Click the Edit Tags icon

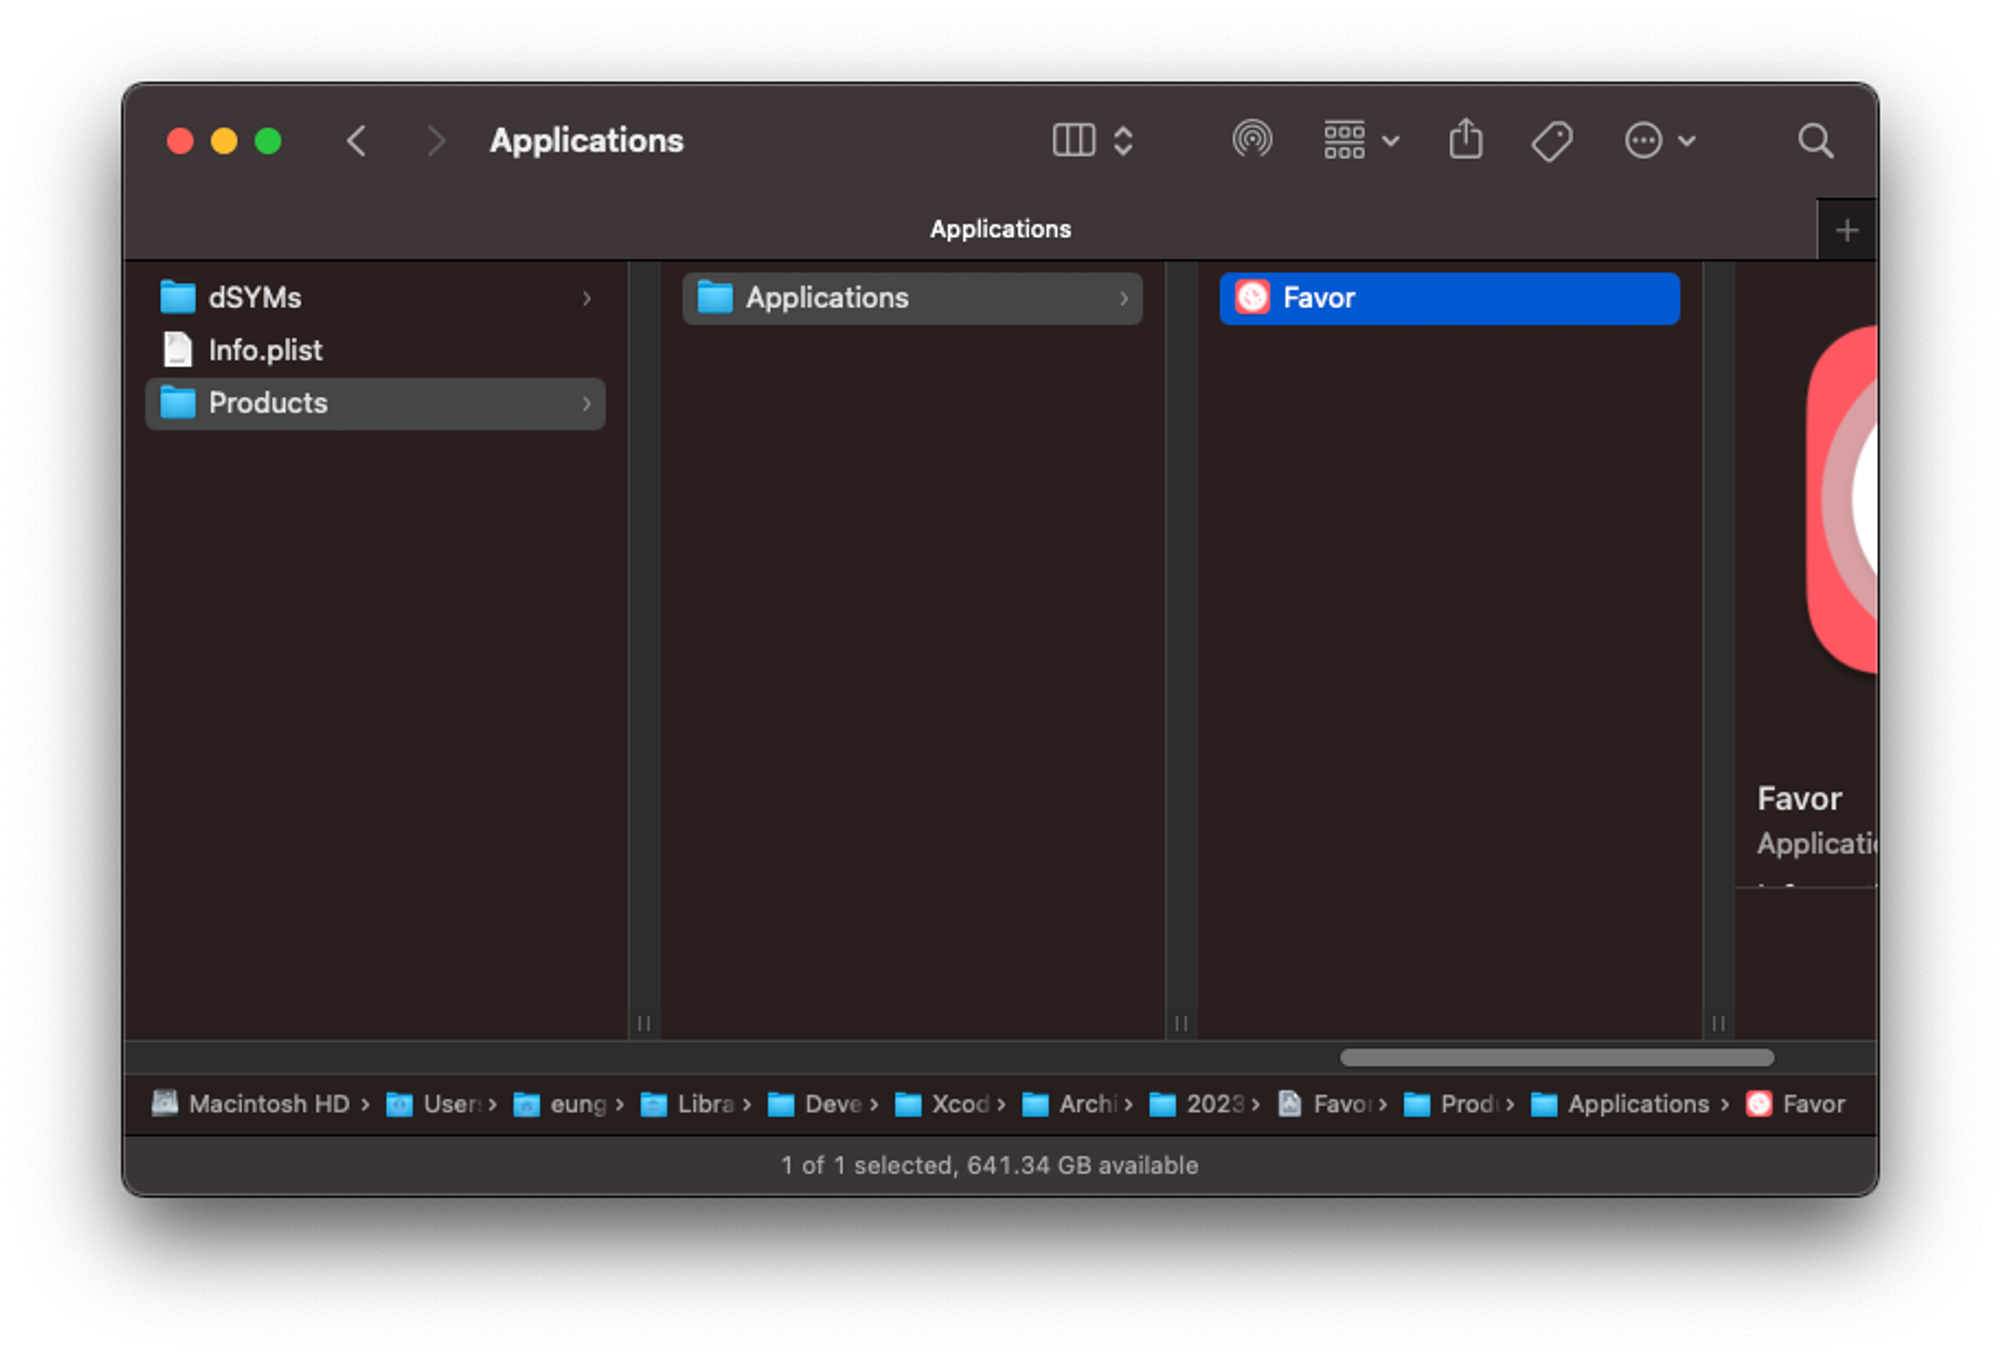tap(1551, 141)
